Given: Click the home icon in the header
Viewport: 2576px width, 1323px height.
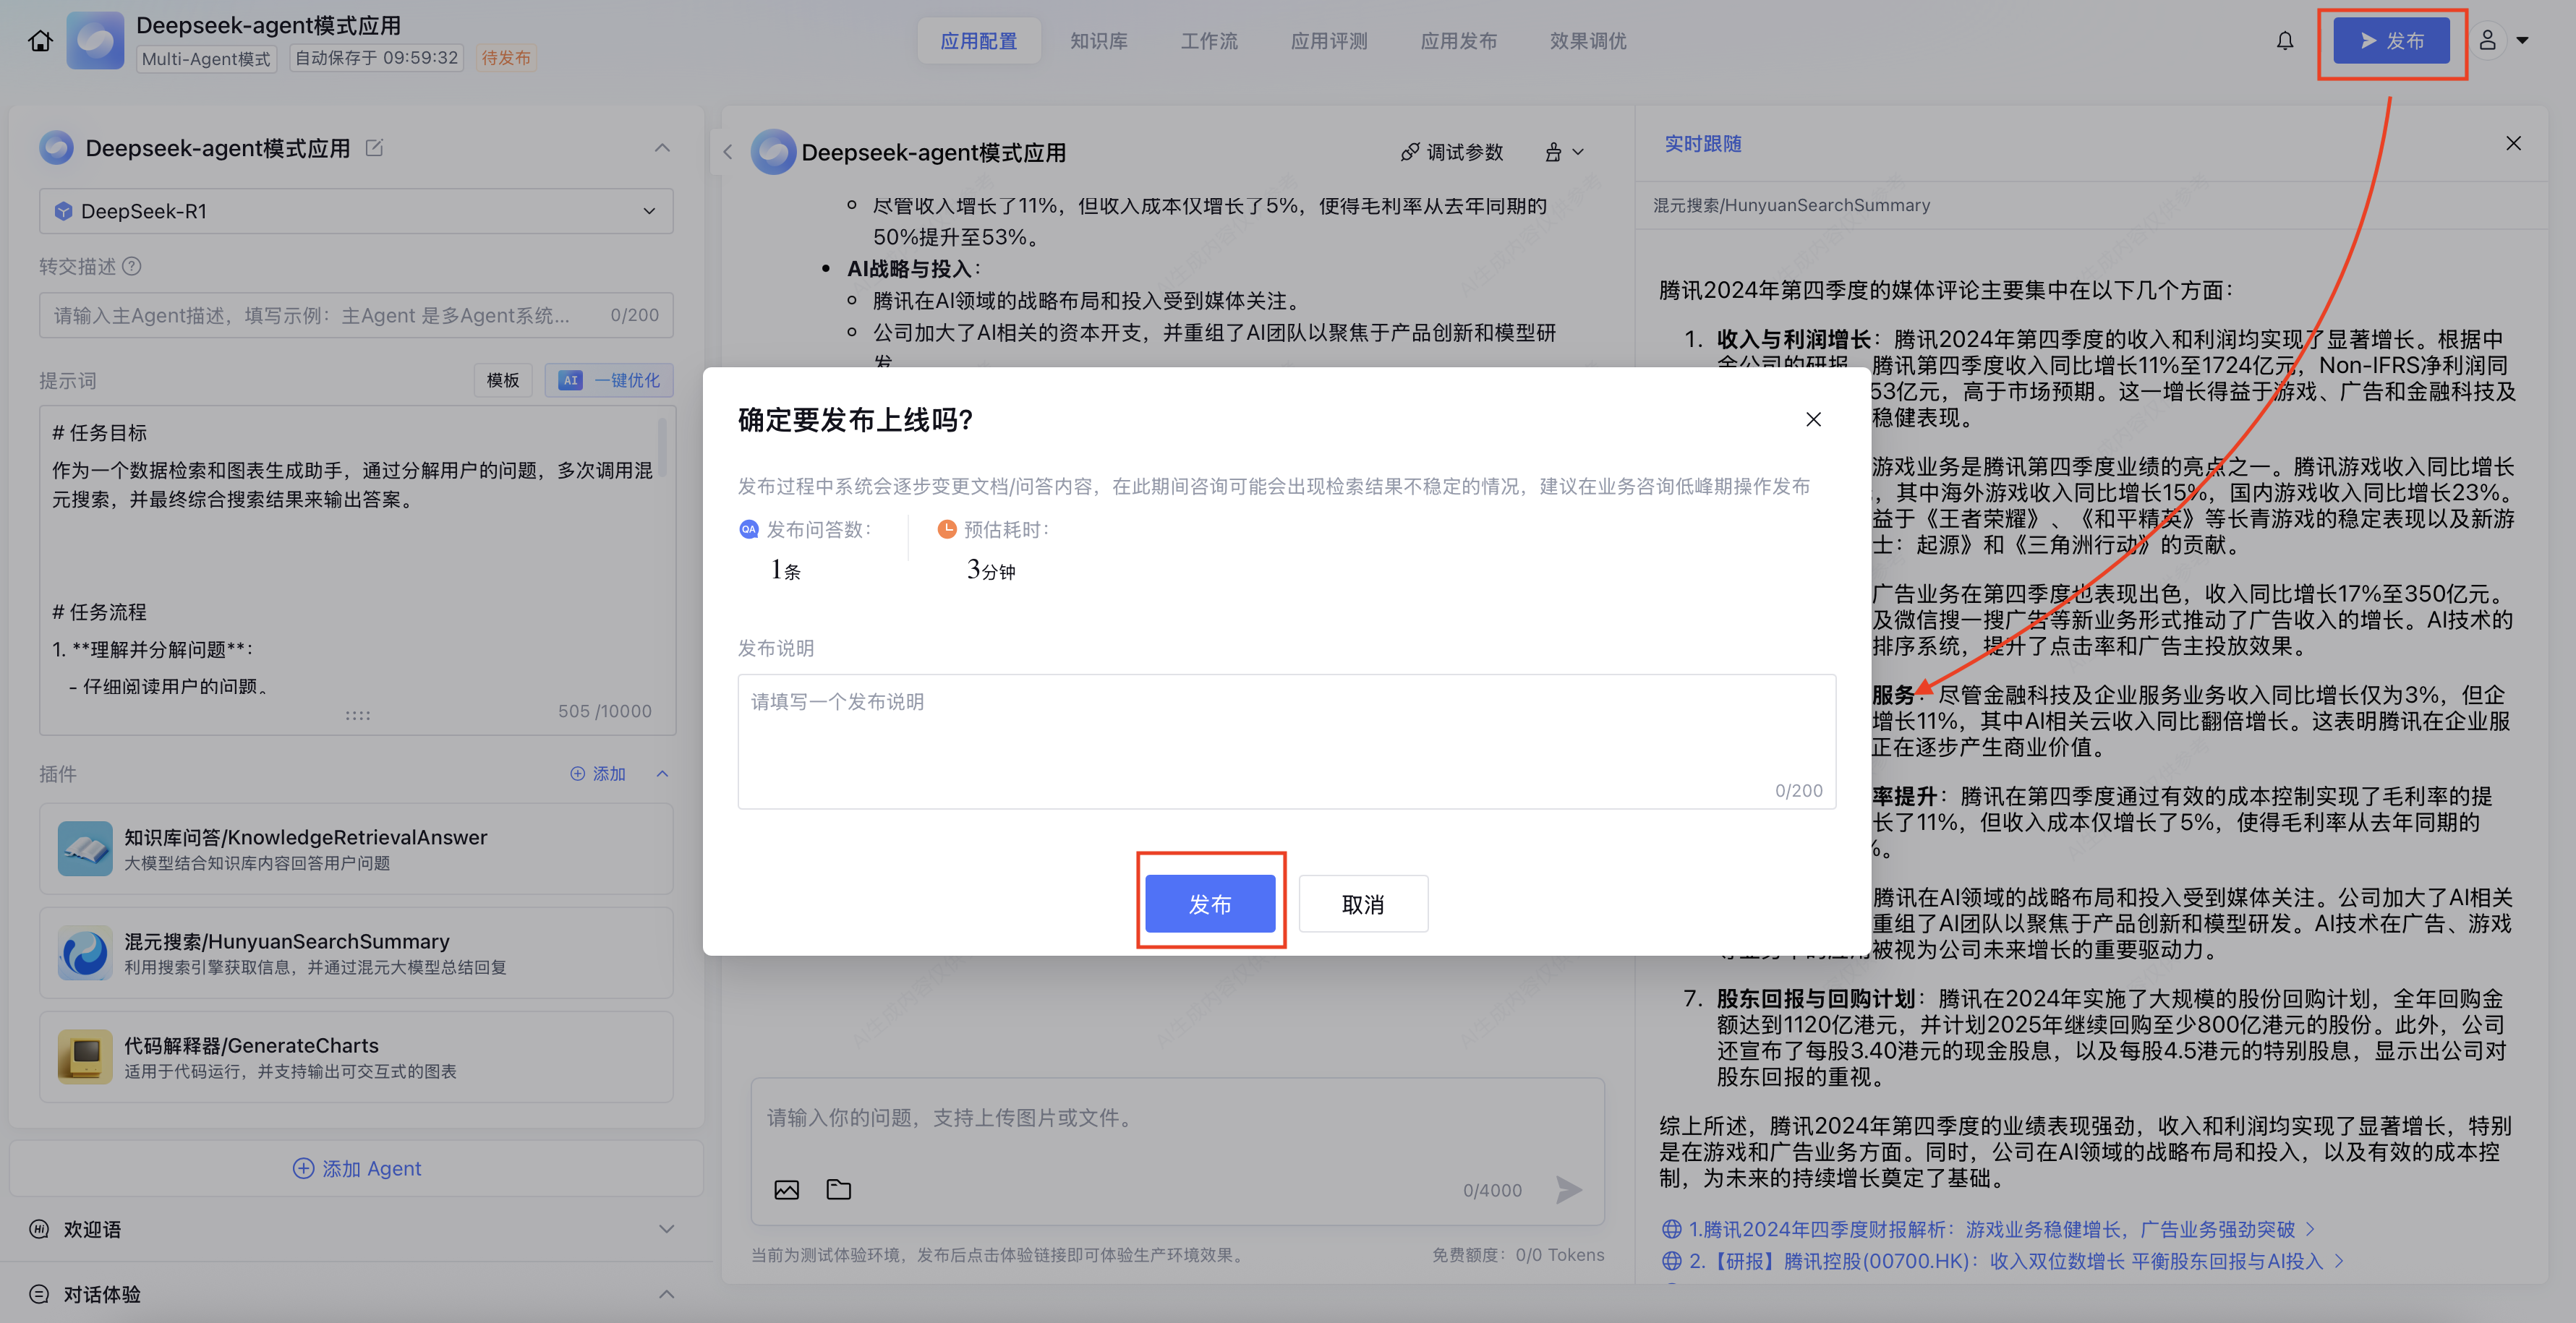Looking at the screenshot, I should 40,41.
